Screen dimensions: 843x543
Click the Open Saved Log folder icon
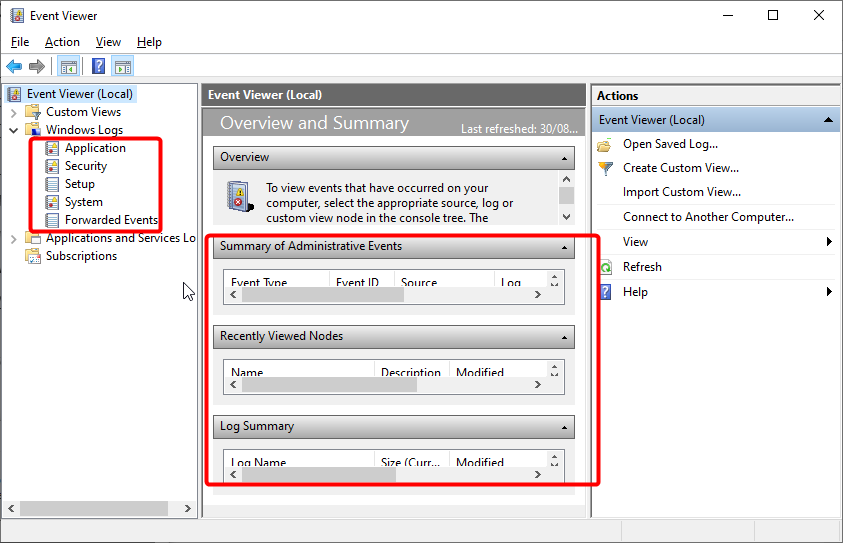click(605, 145)
